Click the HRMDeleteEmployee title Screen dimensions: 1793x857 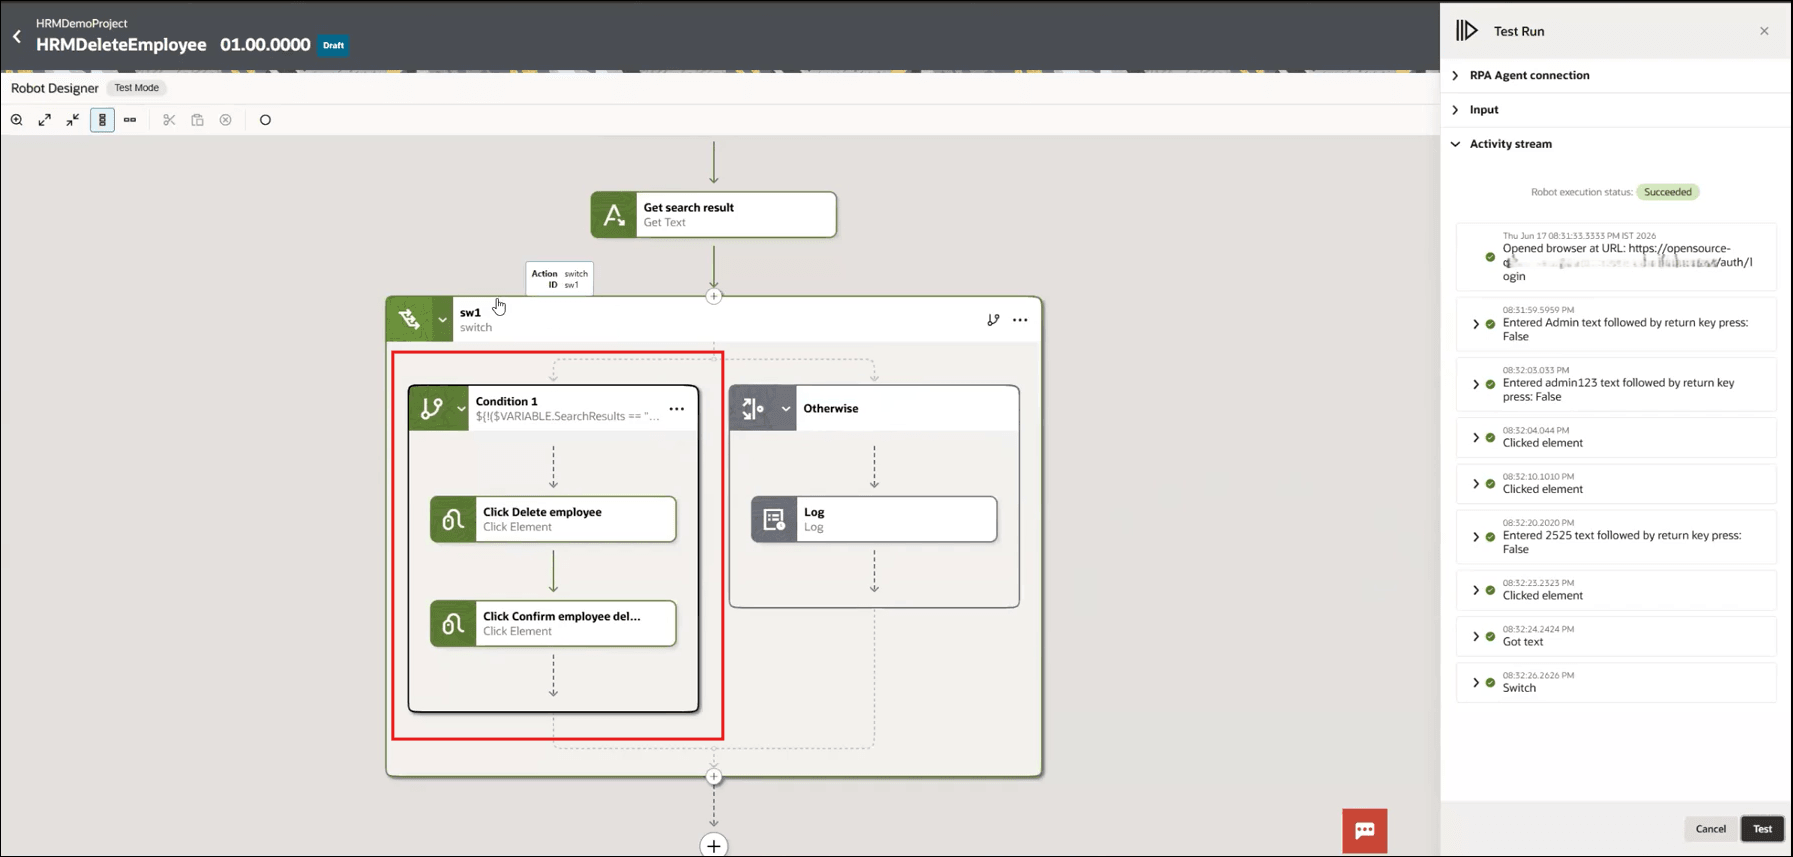[121, 45]
